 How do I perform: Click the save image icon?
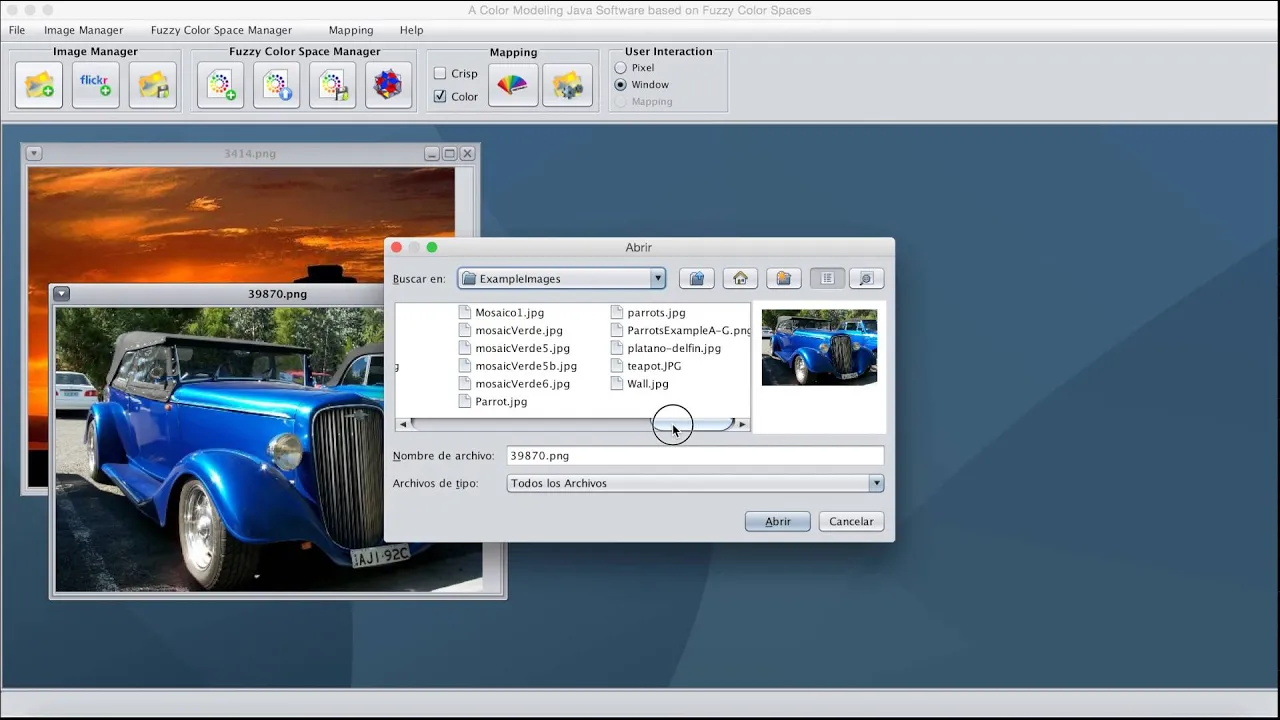[153, 85]
